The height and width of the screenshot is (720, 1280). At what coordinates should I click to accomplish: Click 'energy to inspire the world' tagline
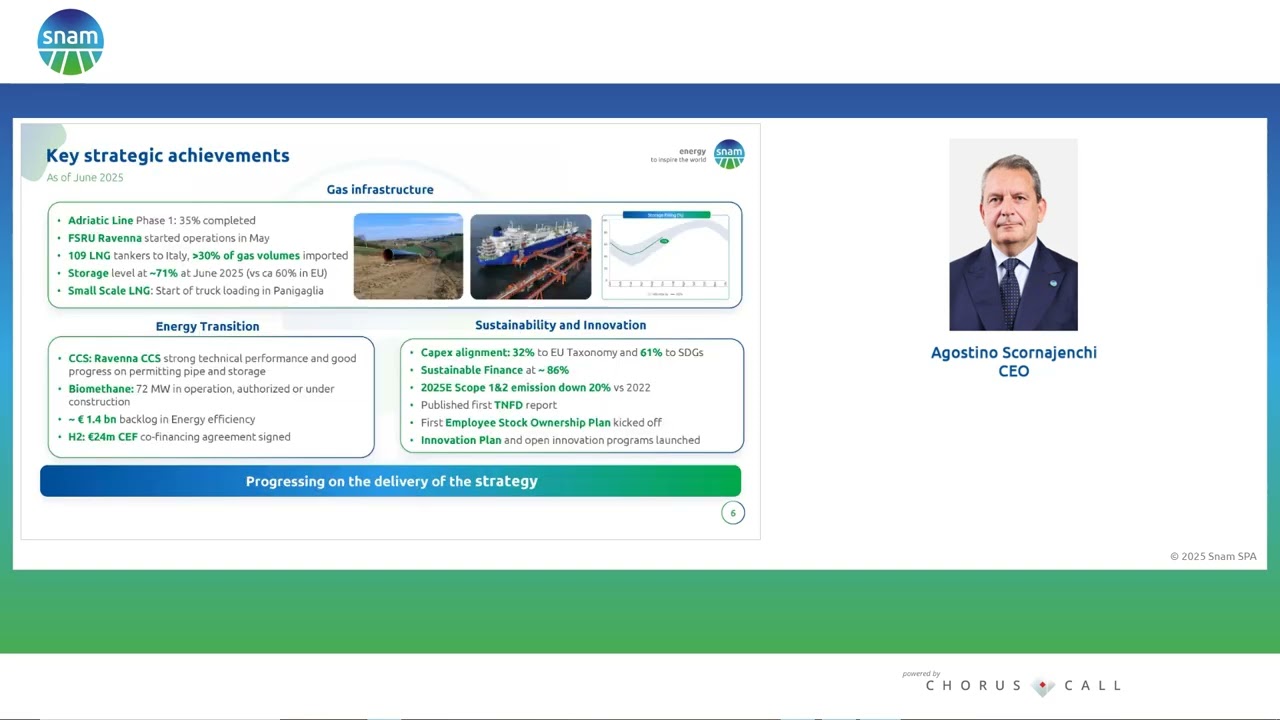[x=678, y=155]
